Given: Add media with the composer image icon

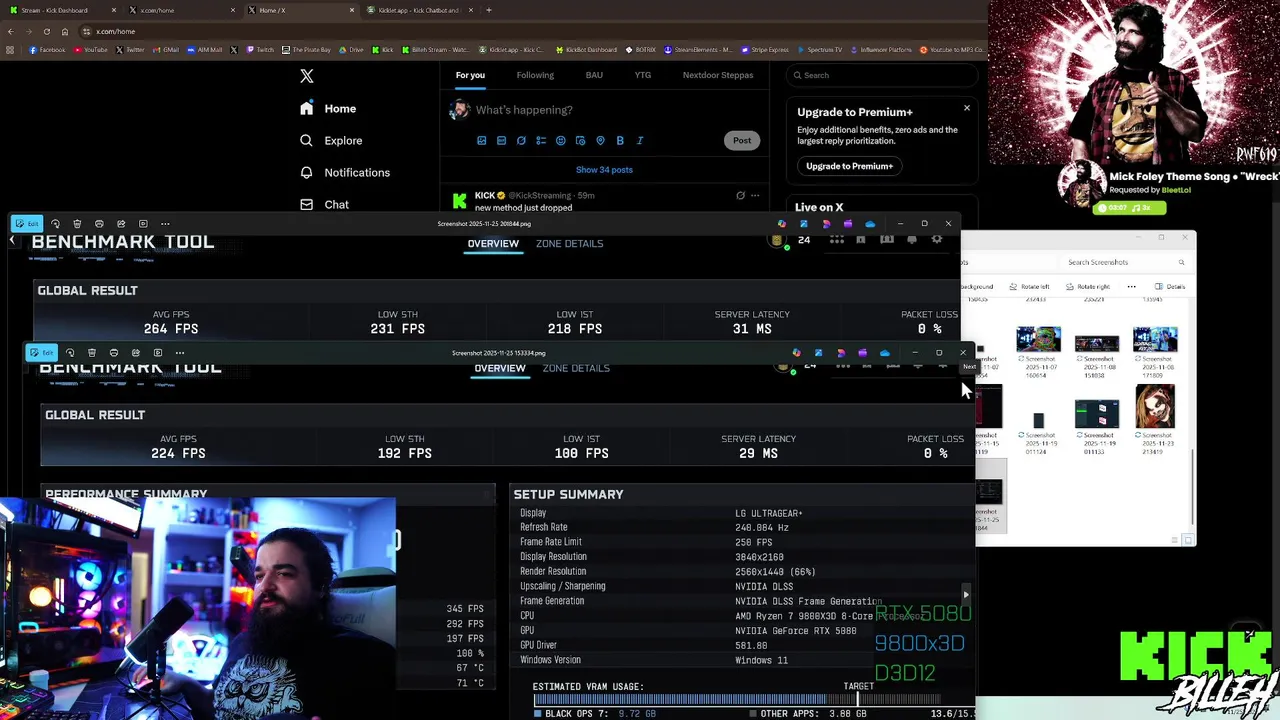Looking at the screenshot, I should point(481,141).
